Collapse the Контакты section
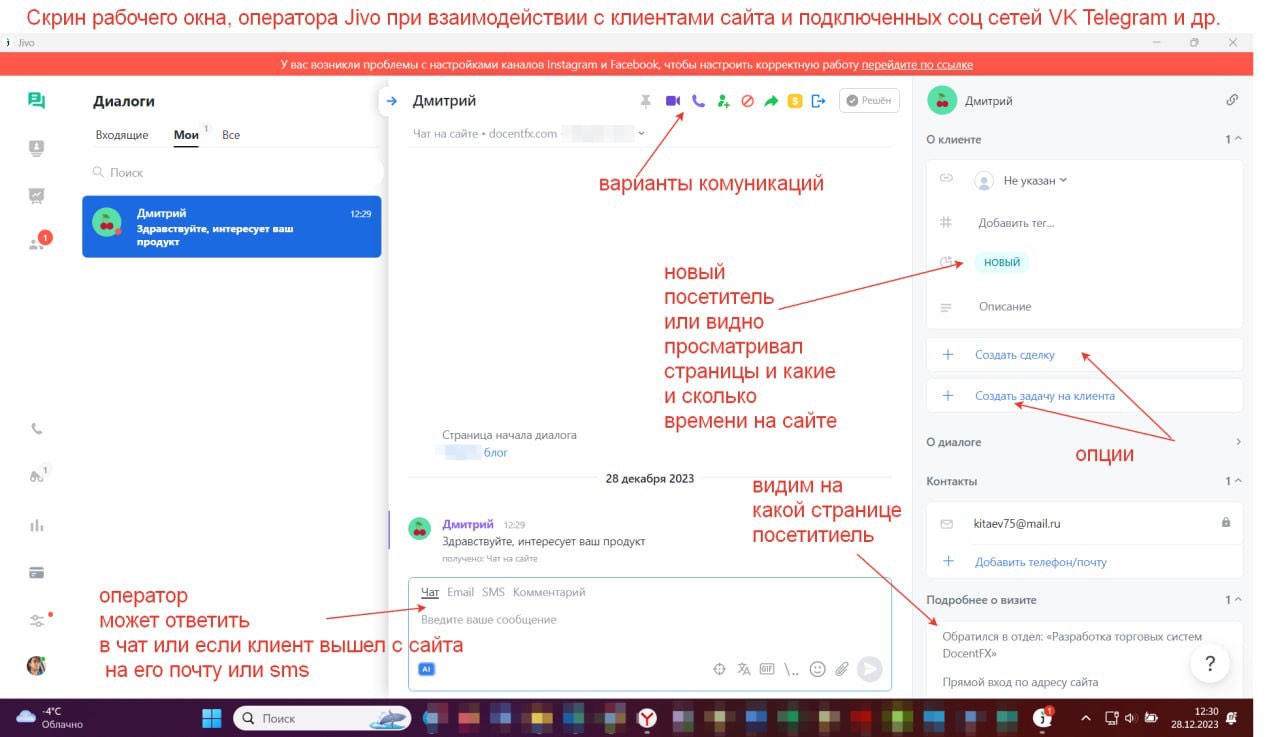The image size is (1280, 737). click(x=1238, y=481)
